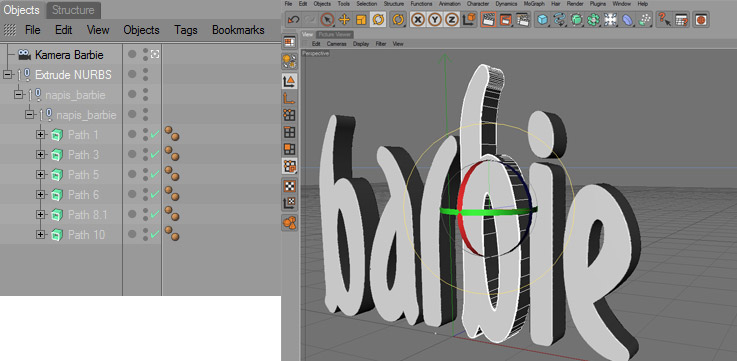Toggle the green check mark on Path 6

click(x=155, y=194)
